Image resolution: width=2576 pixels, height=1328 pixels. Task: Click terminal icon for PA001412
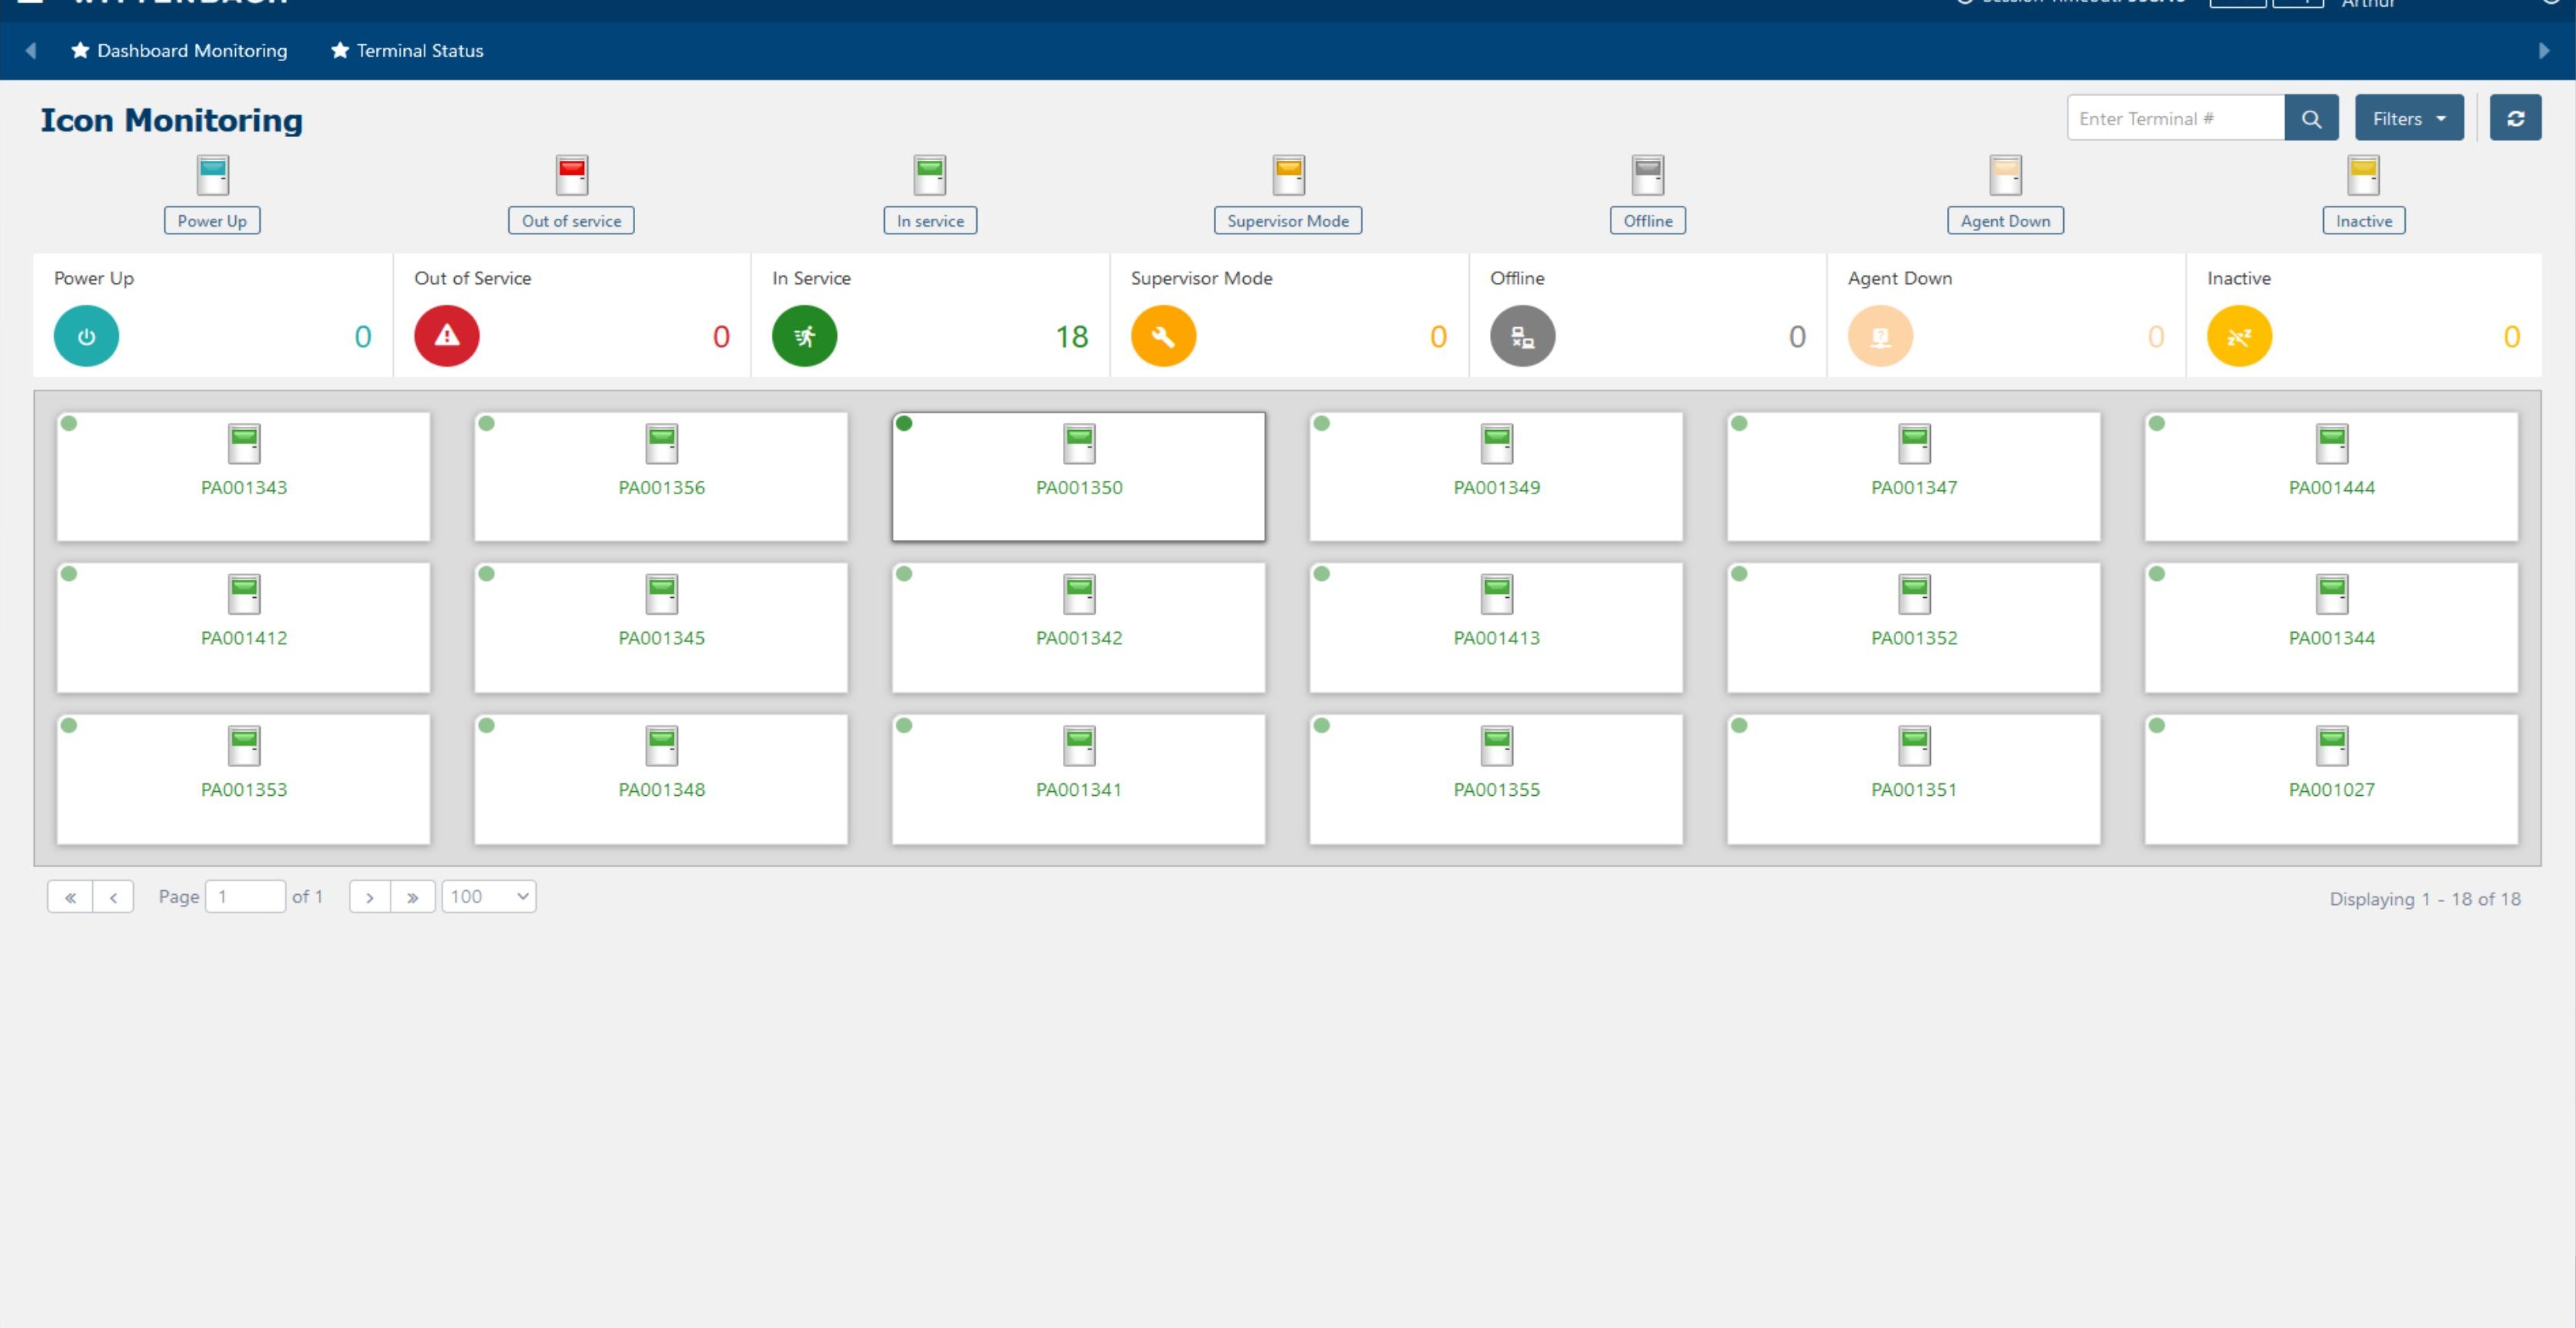244,594
